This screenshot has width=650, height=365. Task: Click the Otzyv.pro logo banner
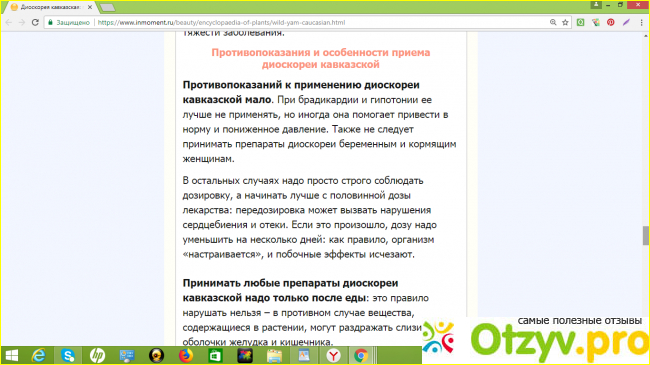coord(536,341)
